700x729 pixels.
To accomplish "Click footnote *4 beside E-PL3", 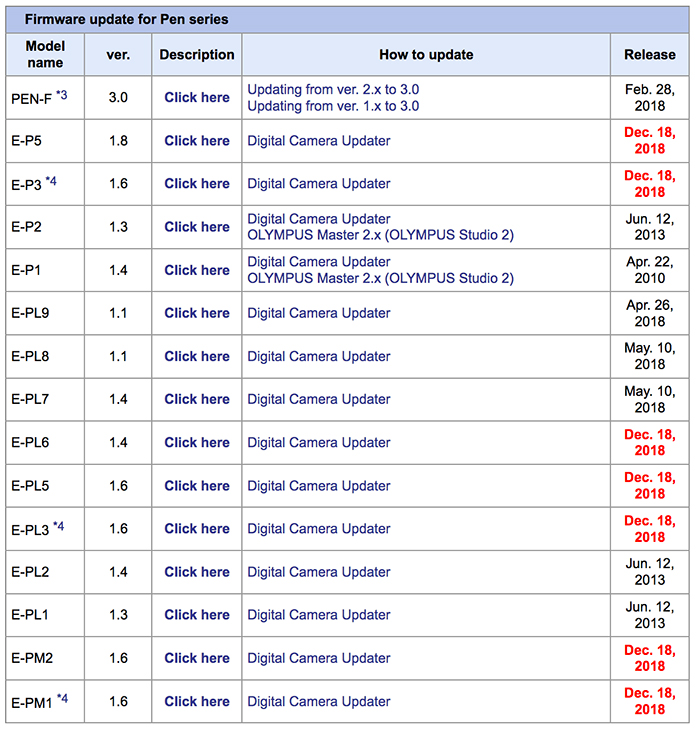I will click(x=59, y=526).
